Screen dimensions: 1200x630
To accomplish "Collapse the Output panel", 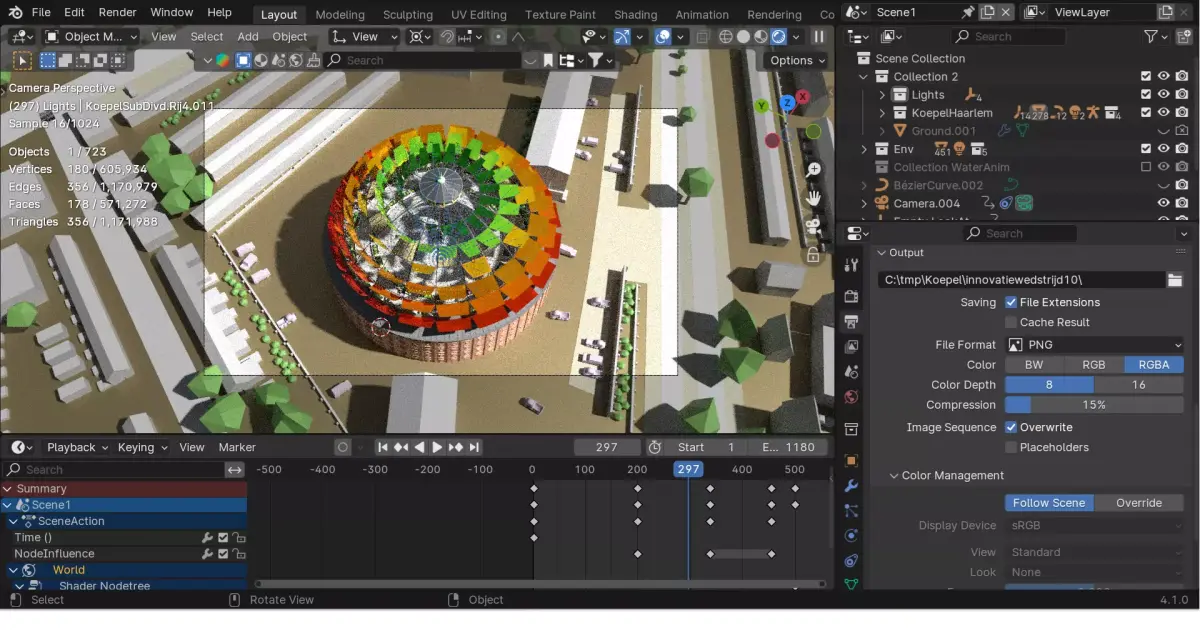I will coord(881,253).
